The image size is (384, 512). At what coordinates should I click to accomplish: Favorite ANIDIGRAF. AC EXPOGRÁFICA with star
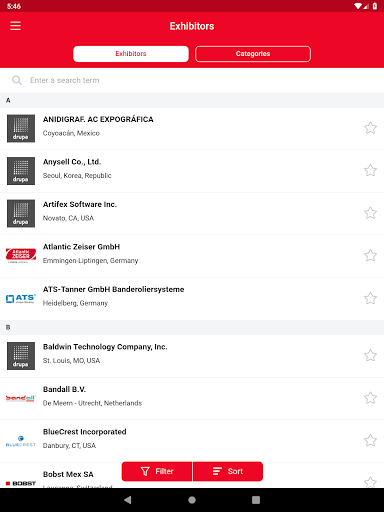coord(370,128)
